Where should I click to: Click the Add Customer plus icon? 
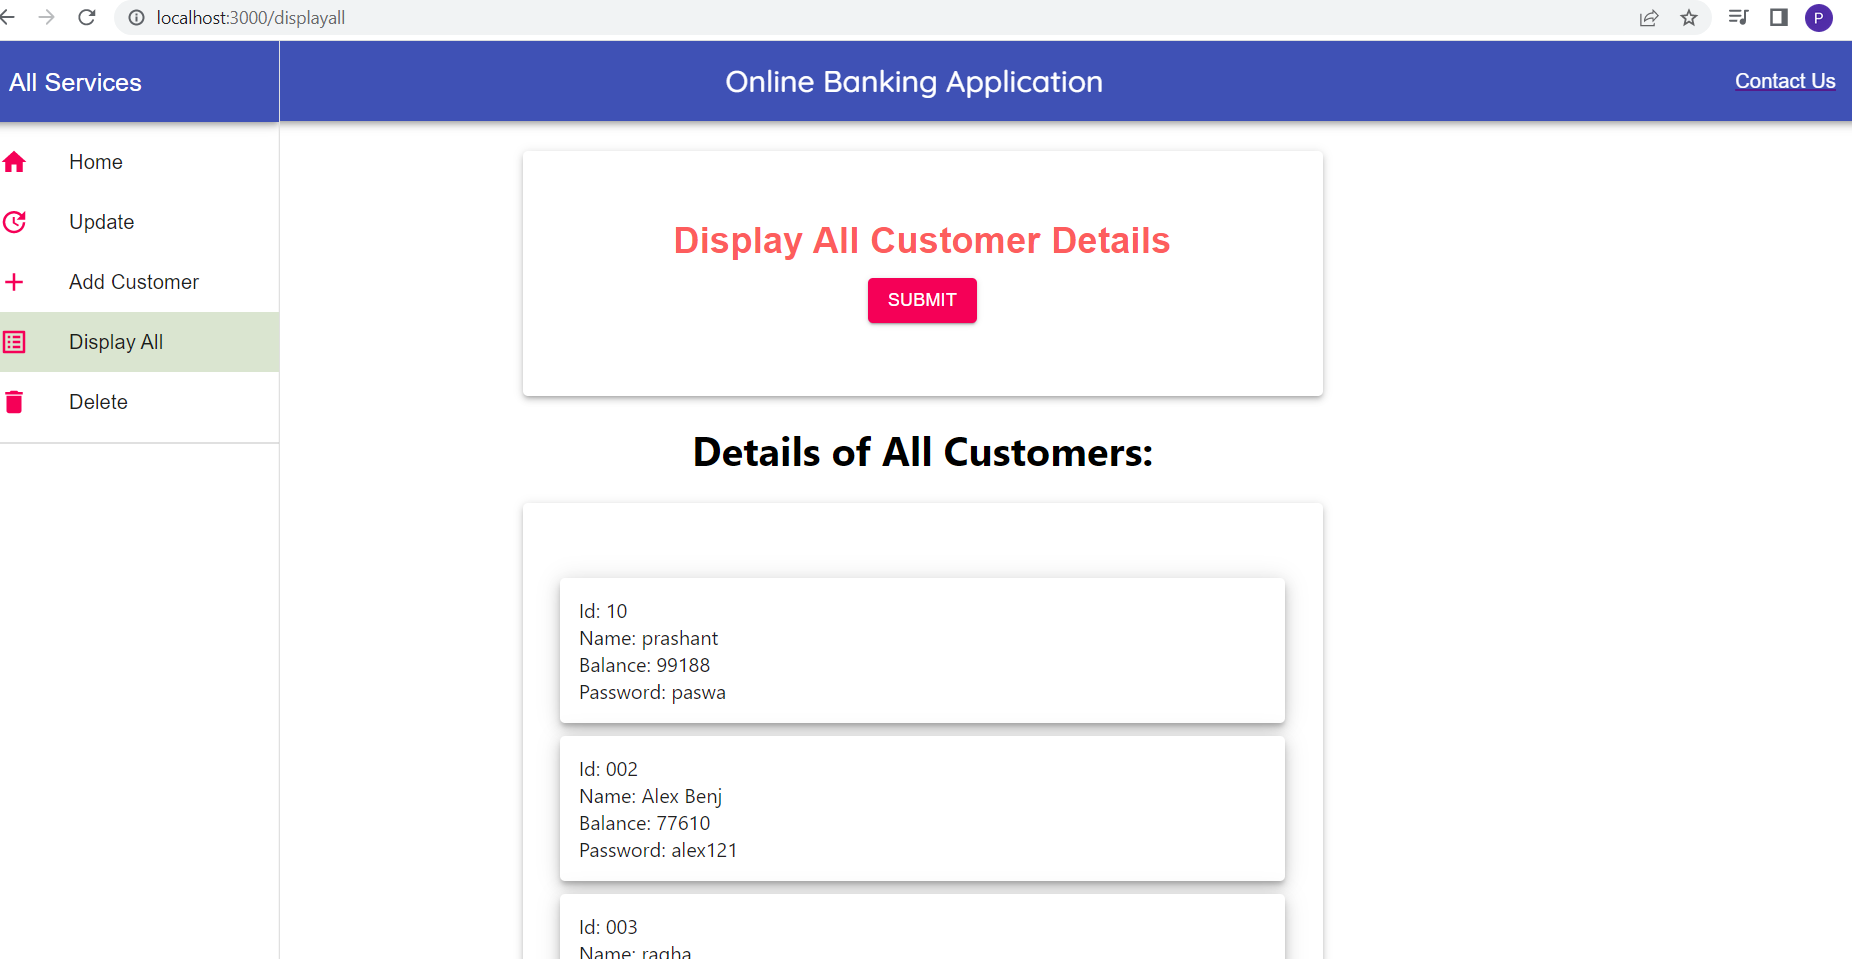point(15,281)
